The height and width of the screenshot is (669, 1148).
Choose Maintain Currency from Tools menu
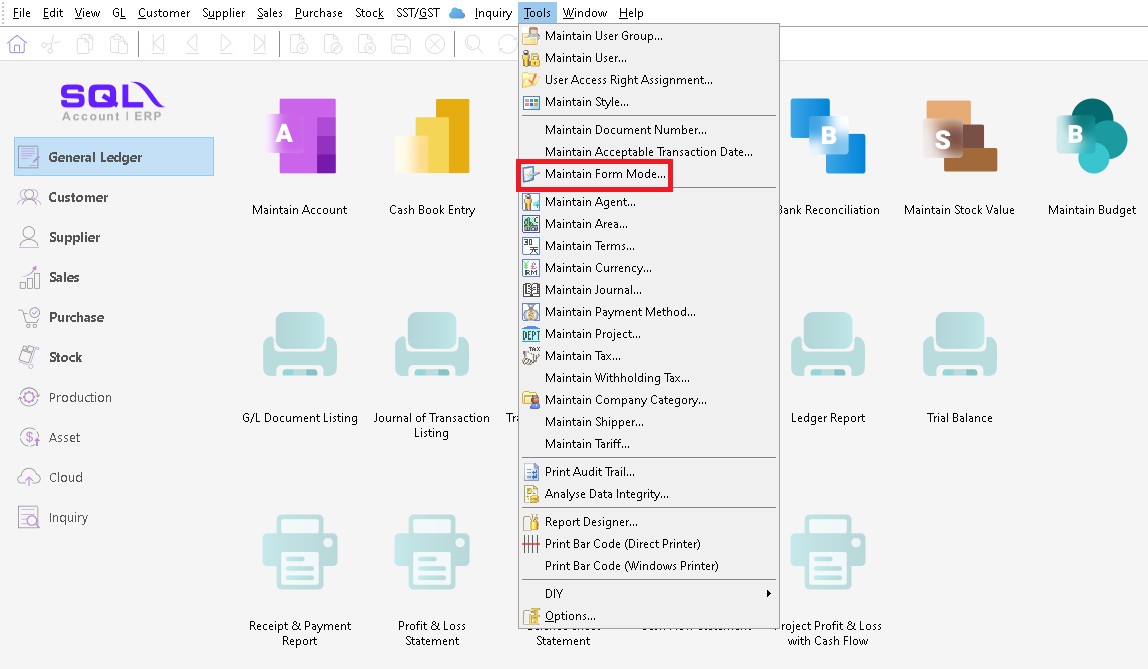[597, 268]
